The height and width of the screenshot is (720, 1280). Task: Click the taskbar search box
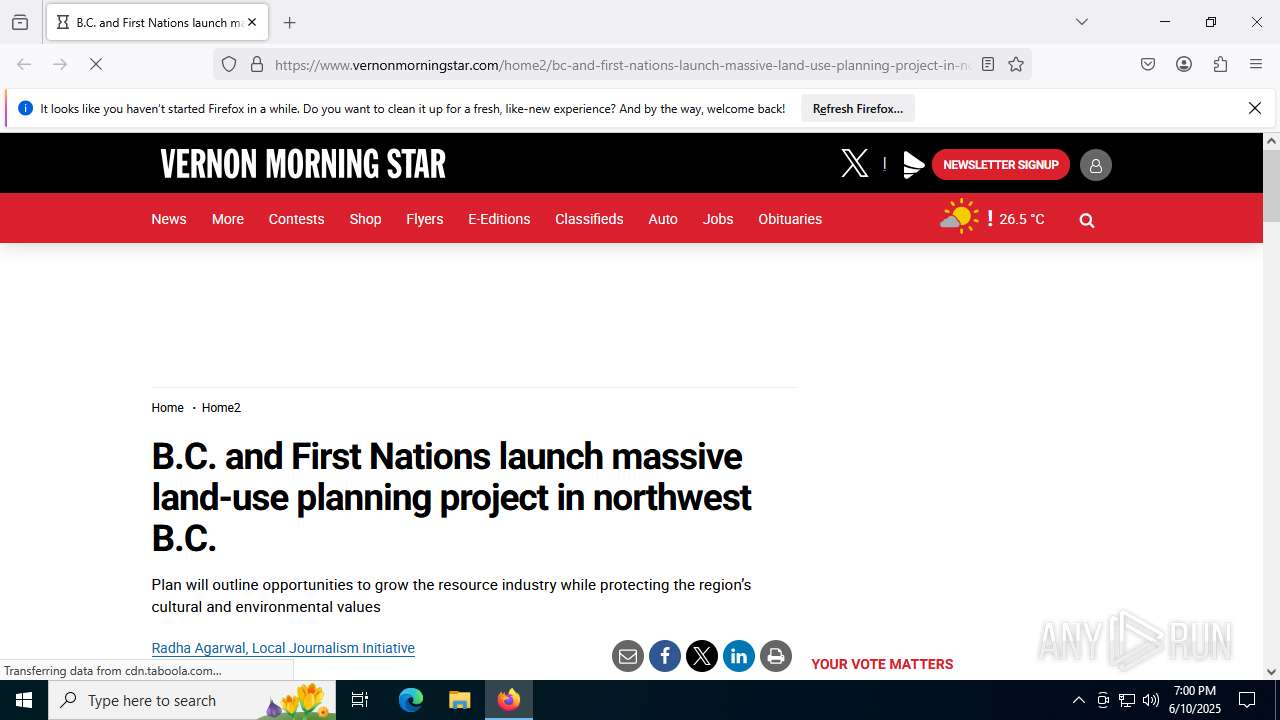pos(192,700)
